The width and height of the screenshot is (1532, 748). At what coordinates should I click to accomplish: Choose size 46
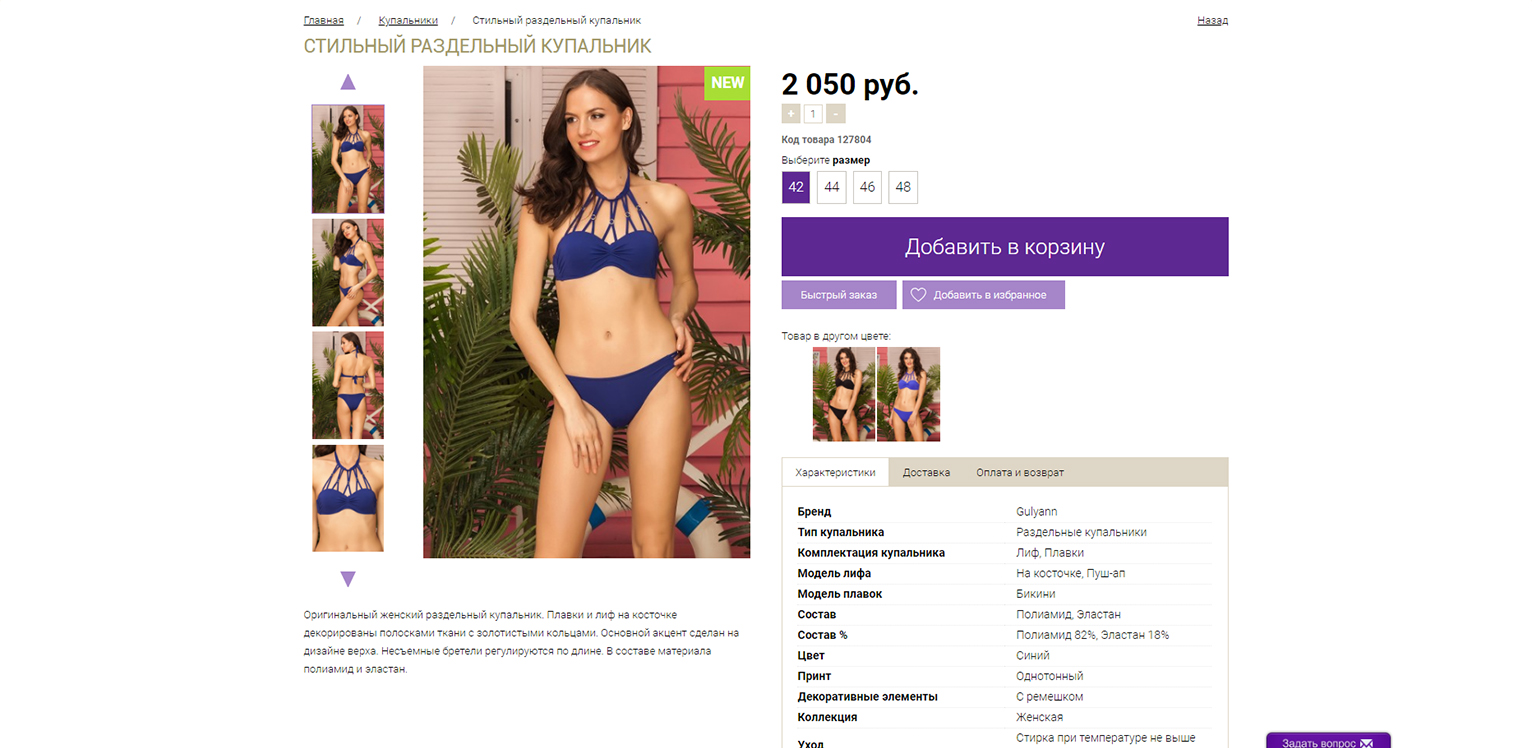coord(867,187)
